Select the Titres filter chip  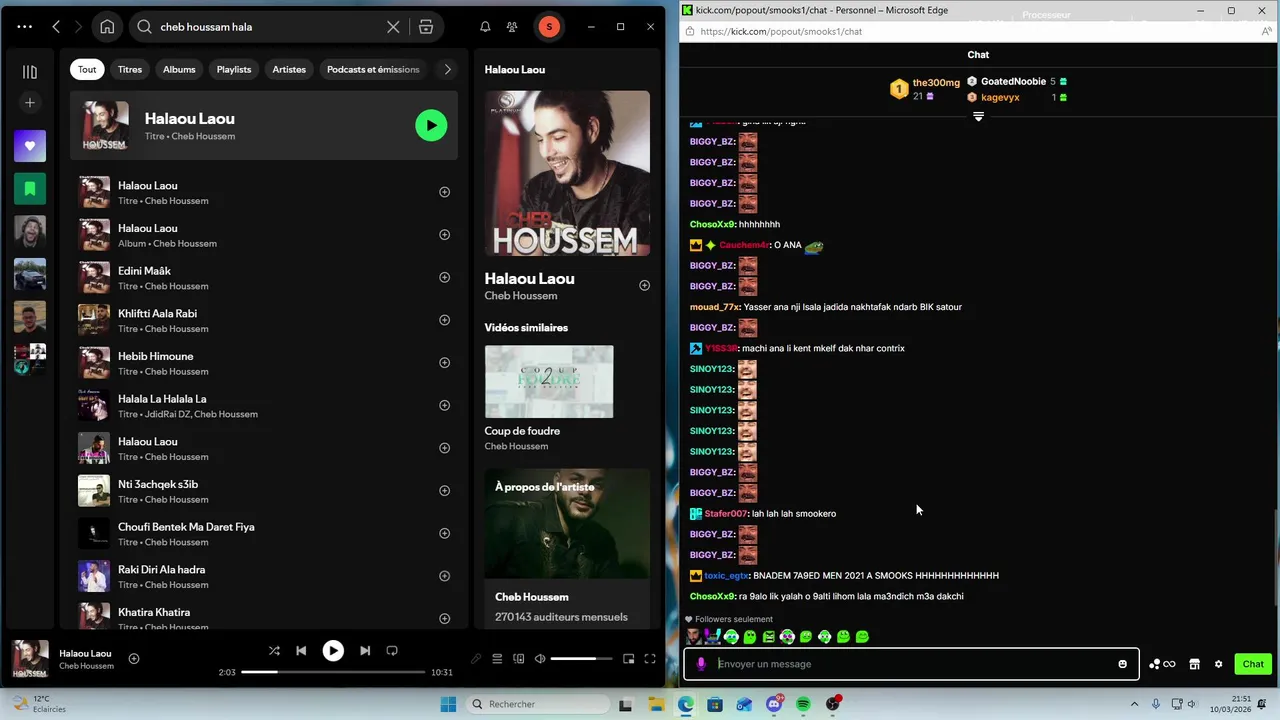pyautogui.click(x=130, y=69)
